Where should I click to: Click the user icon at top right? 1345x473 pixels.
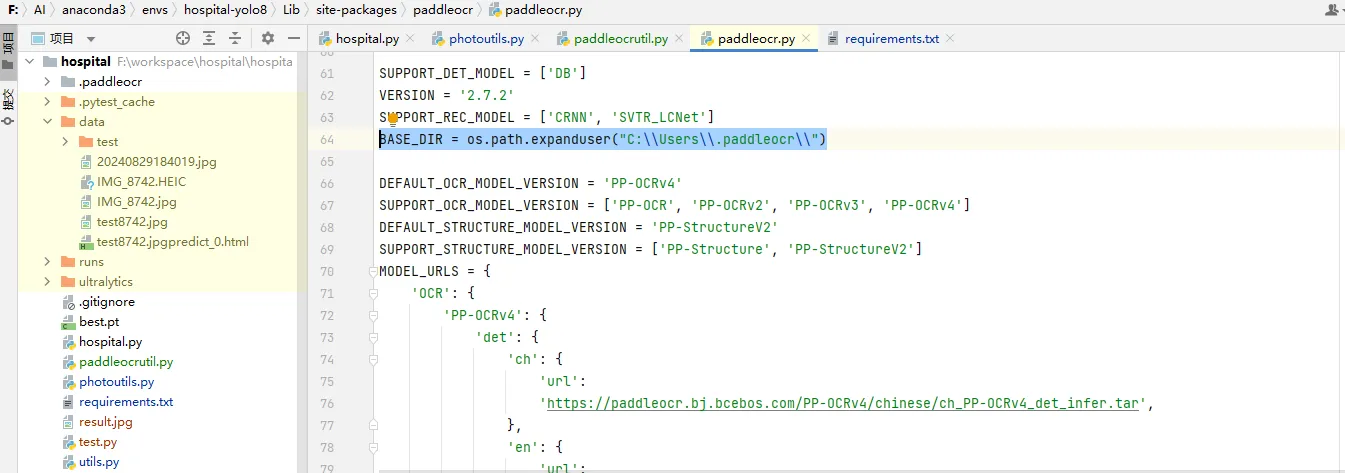[x=1332, y=10]
